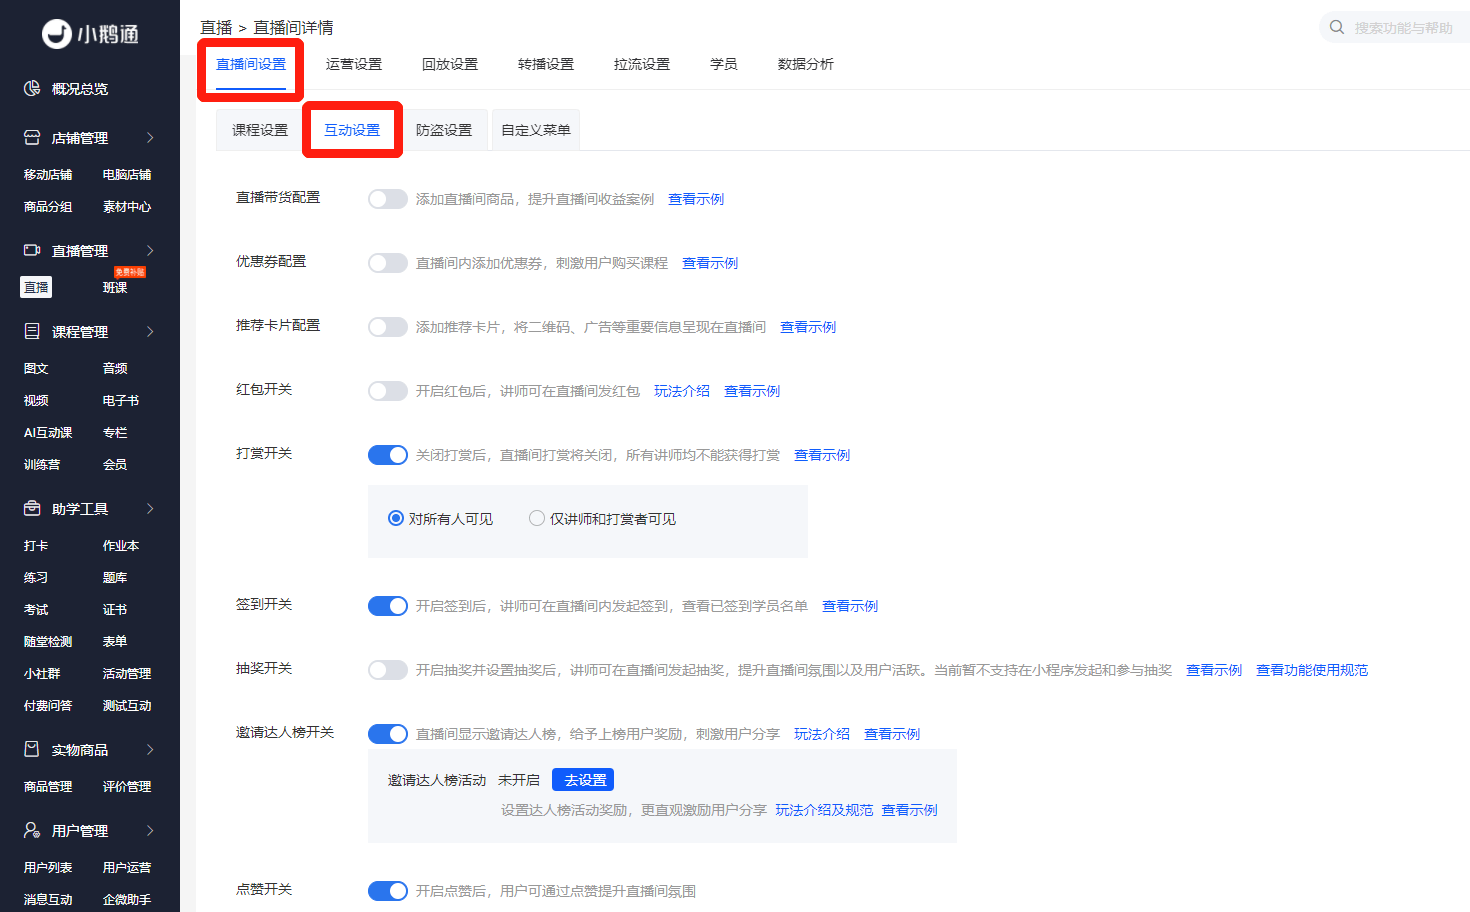Click the 用户管理 icon
The width and height of the screenshot is (1470, 912).
(x=32, y=829)
